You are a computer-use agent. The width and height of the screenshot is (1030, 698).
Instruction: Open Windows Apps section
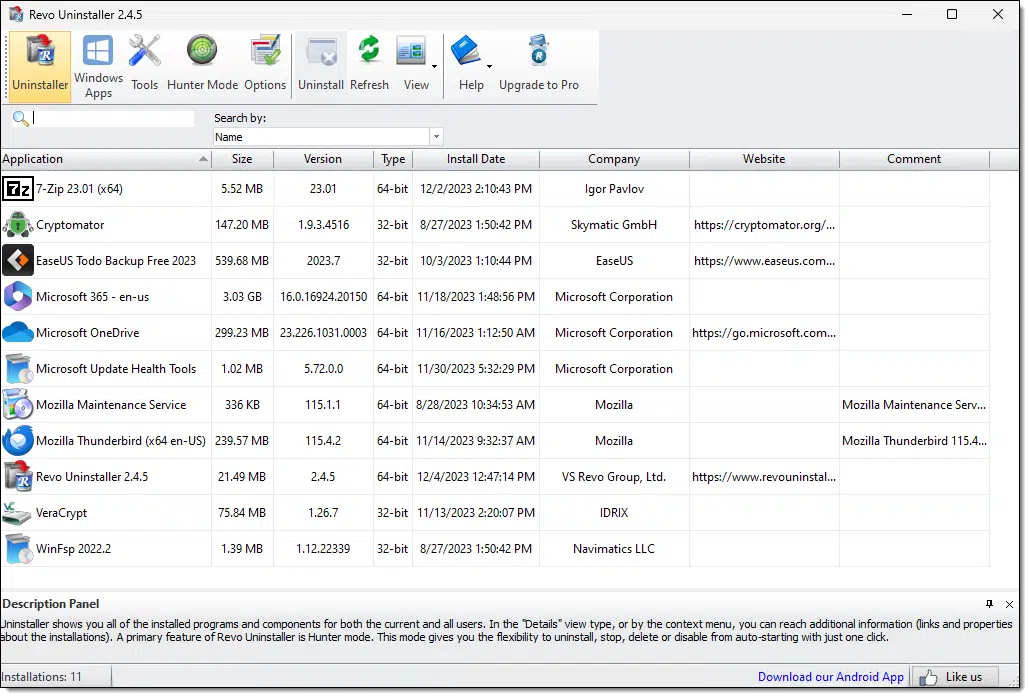(x=99, y=66)
